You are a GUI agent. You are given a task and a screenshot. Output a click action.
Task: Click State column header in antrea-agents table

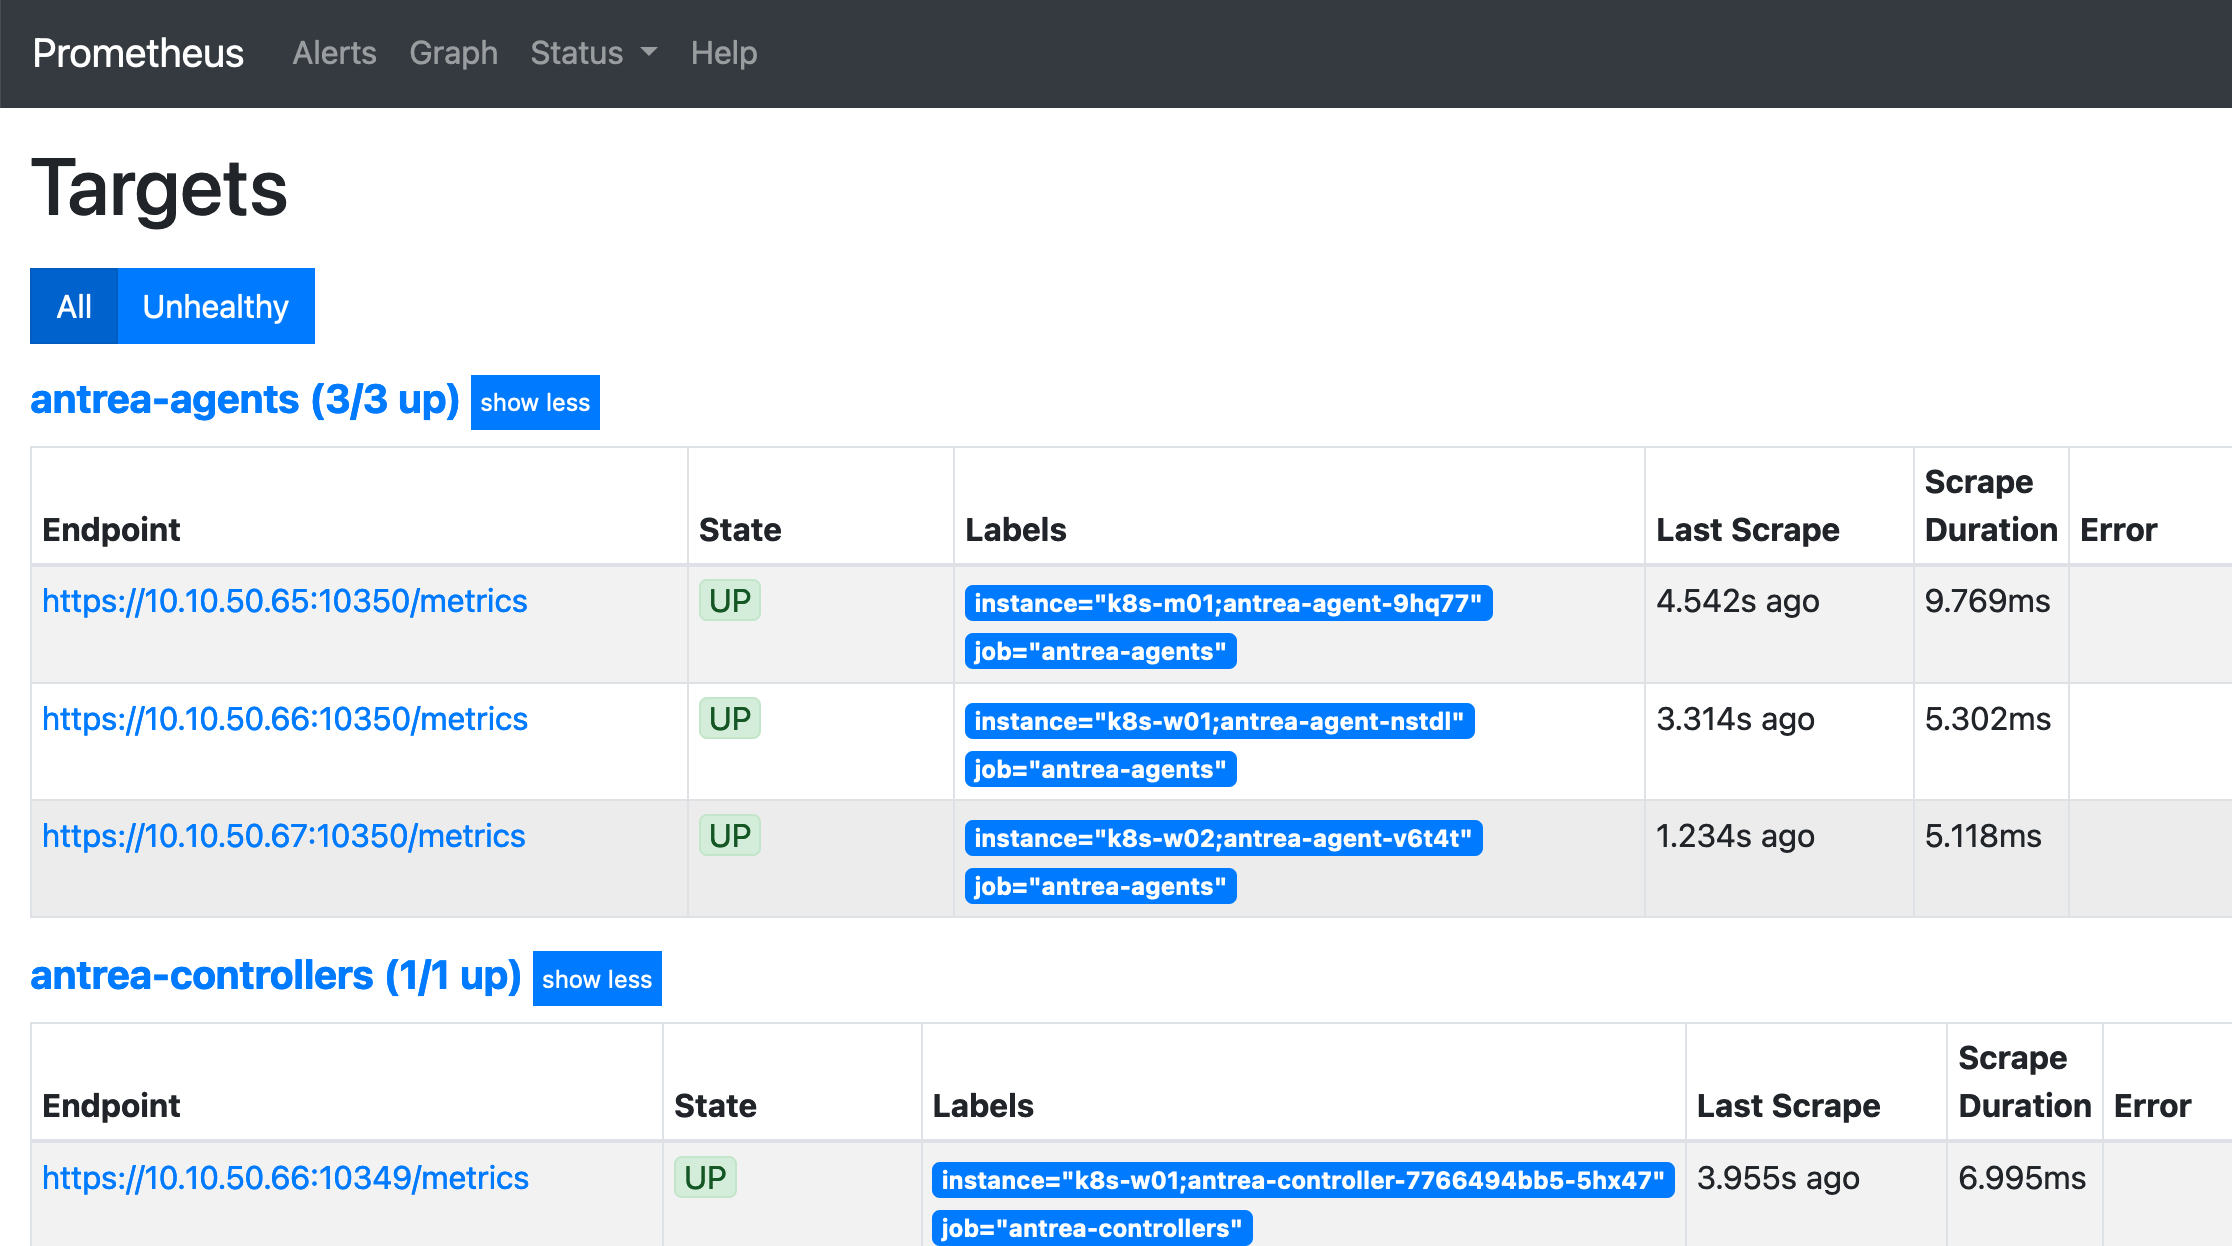tap(740, 529)
